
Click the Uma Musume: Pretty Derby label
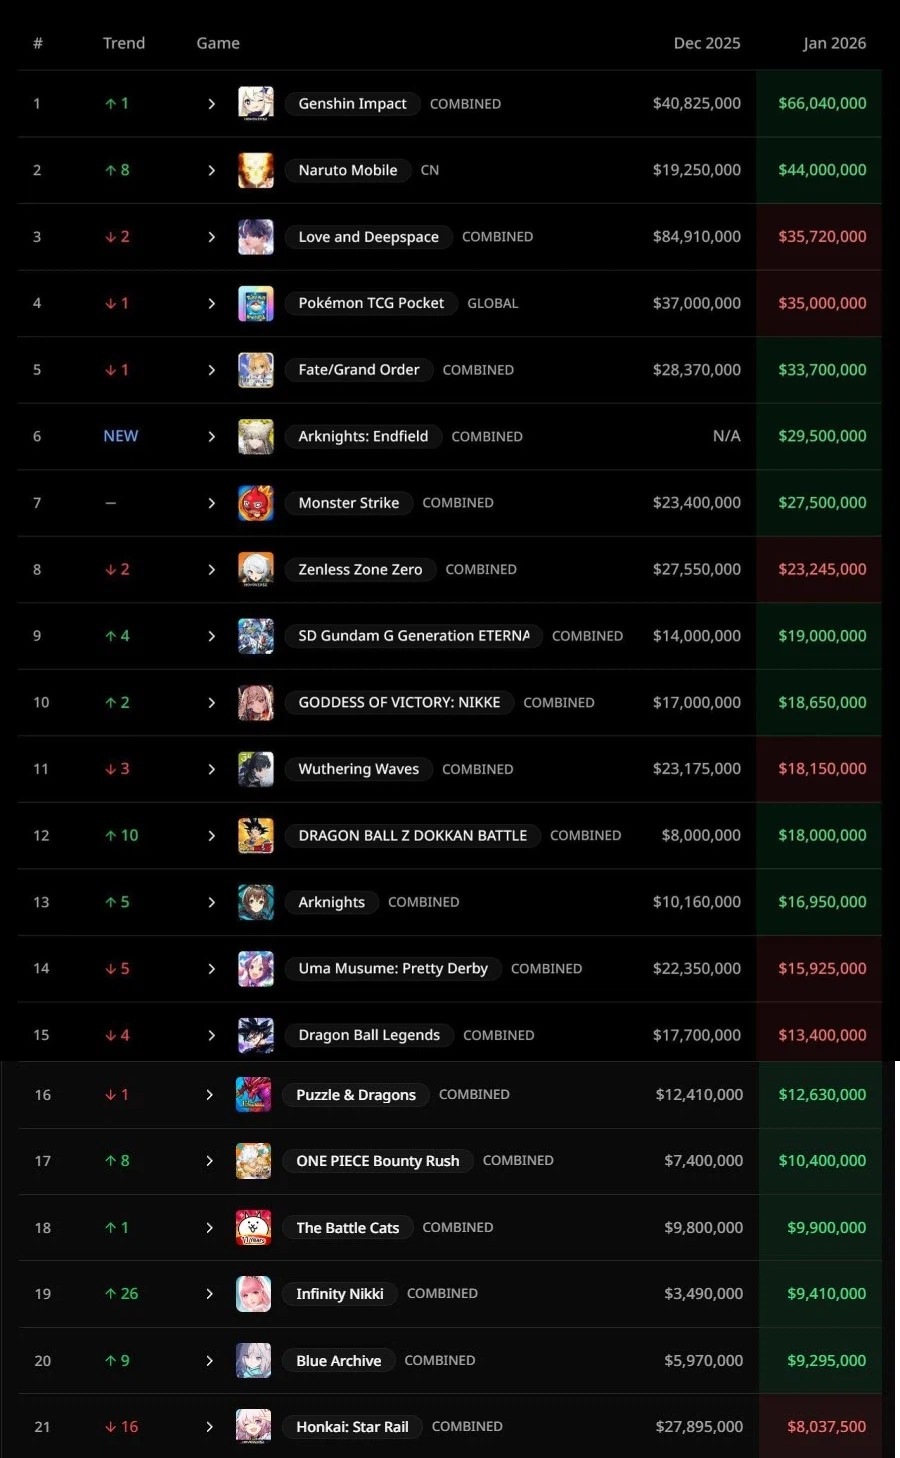(x=392, y=969)
